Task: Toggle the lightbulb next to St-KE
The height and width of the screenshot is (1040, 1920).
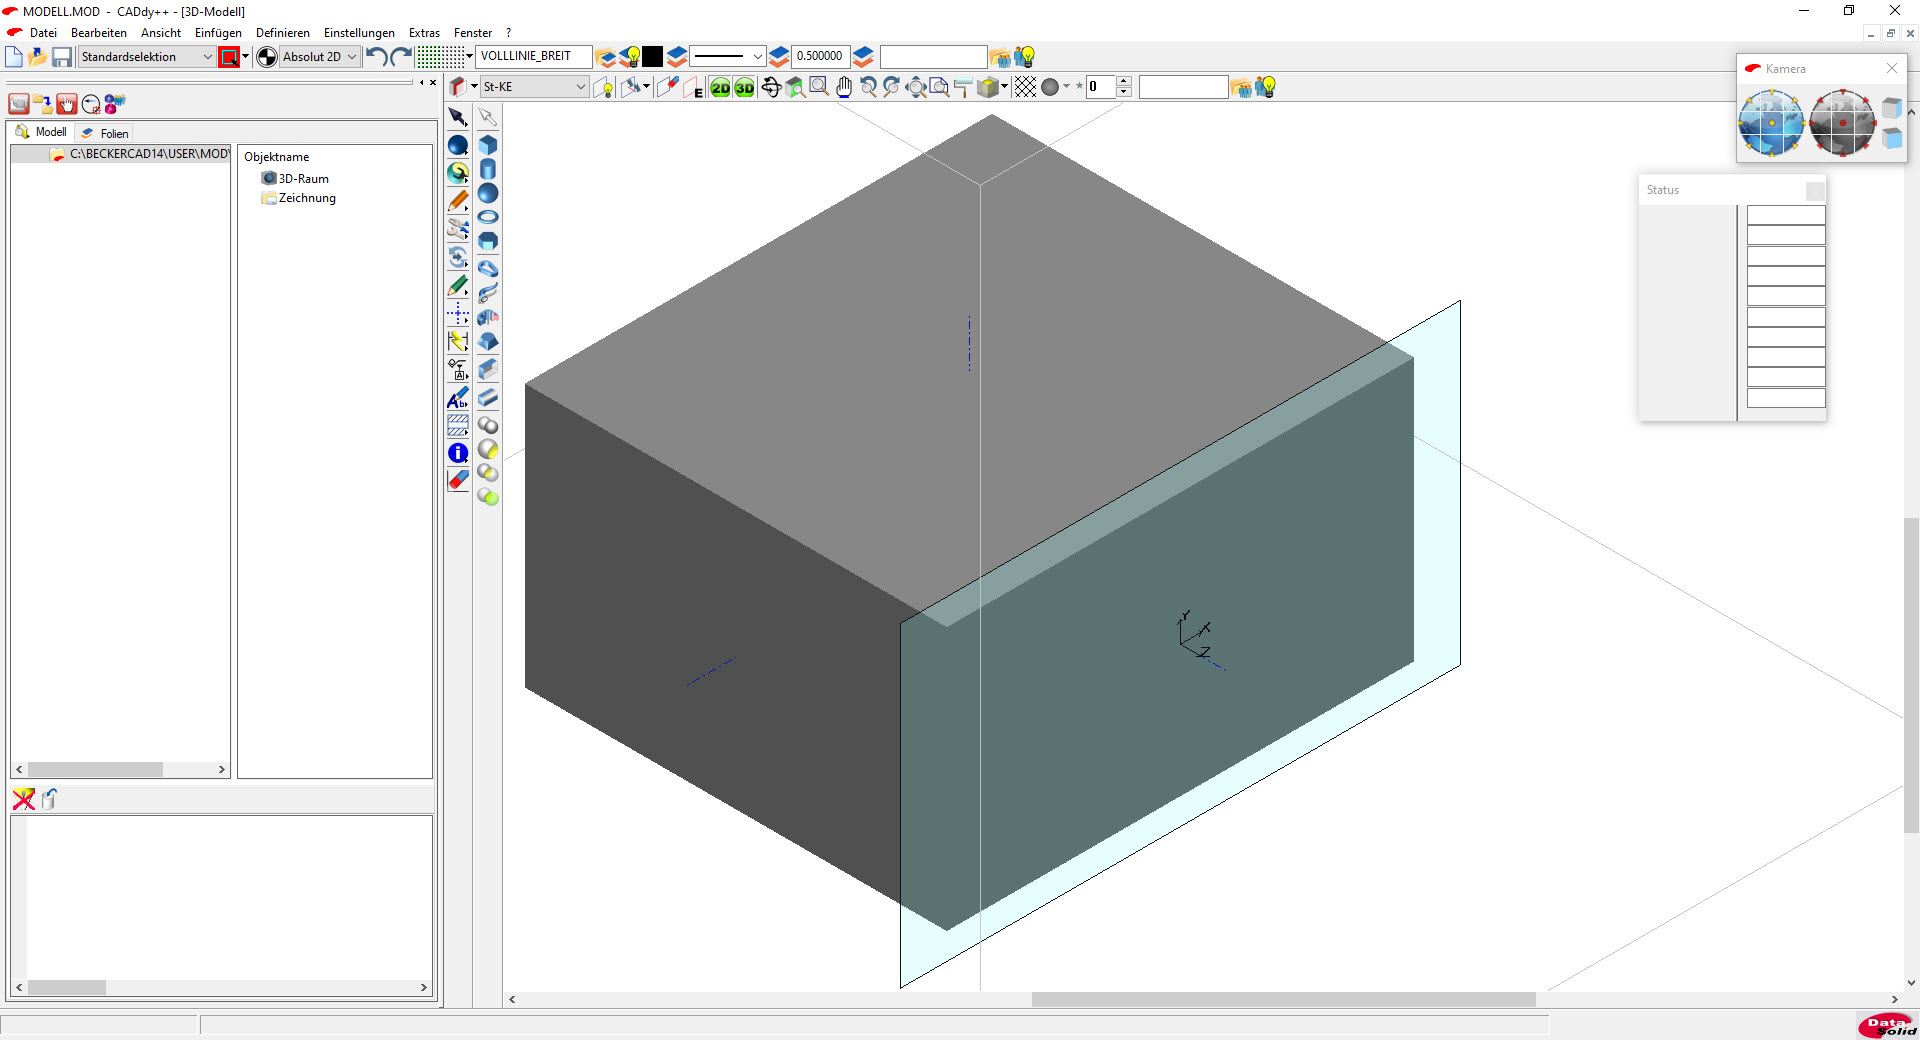Action: click(x=604, y=88)
